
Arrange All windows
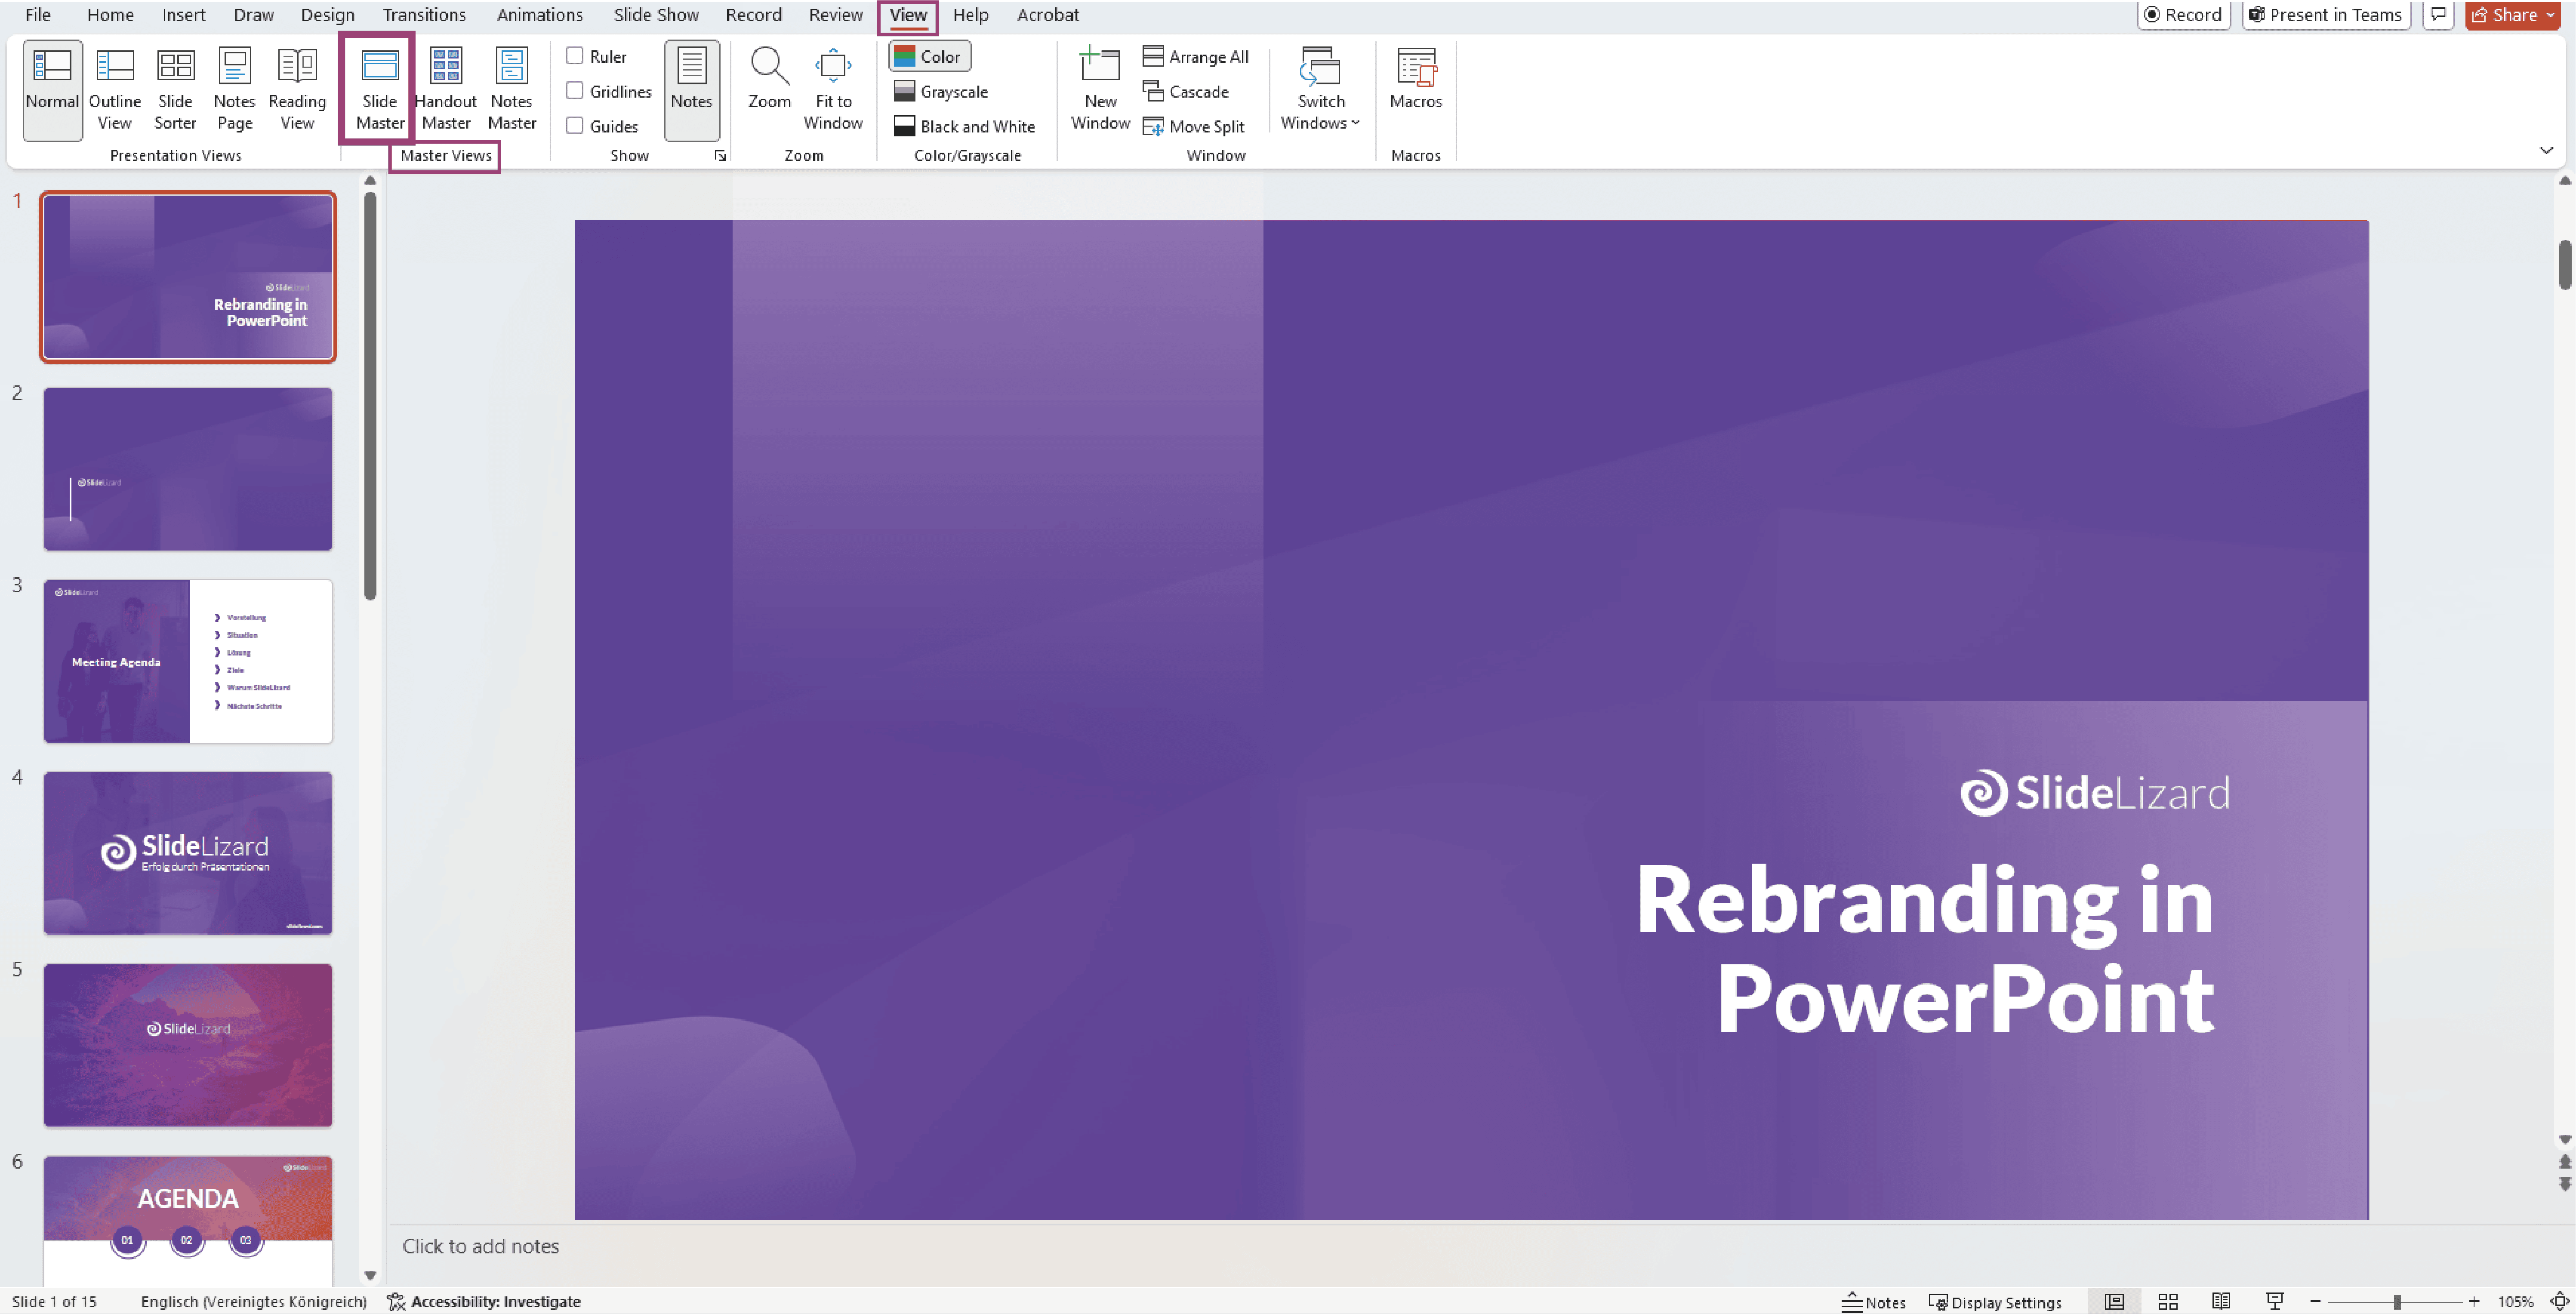pyautogui.click(x=1195, y=57)
